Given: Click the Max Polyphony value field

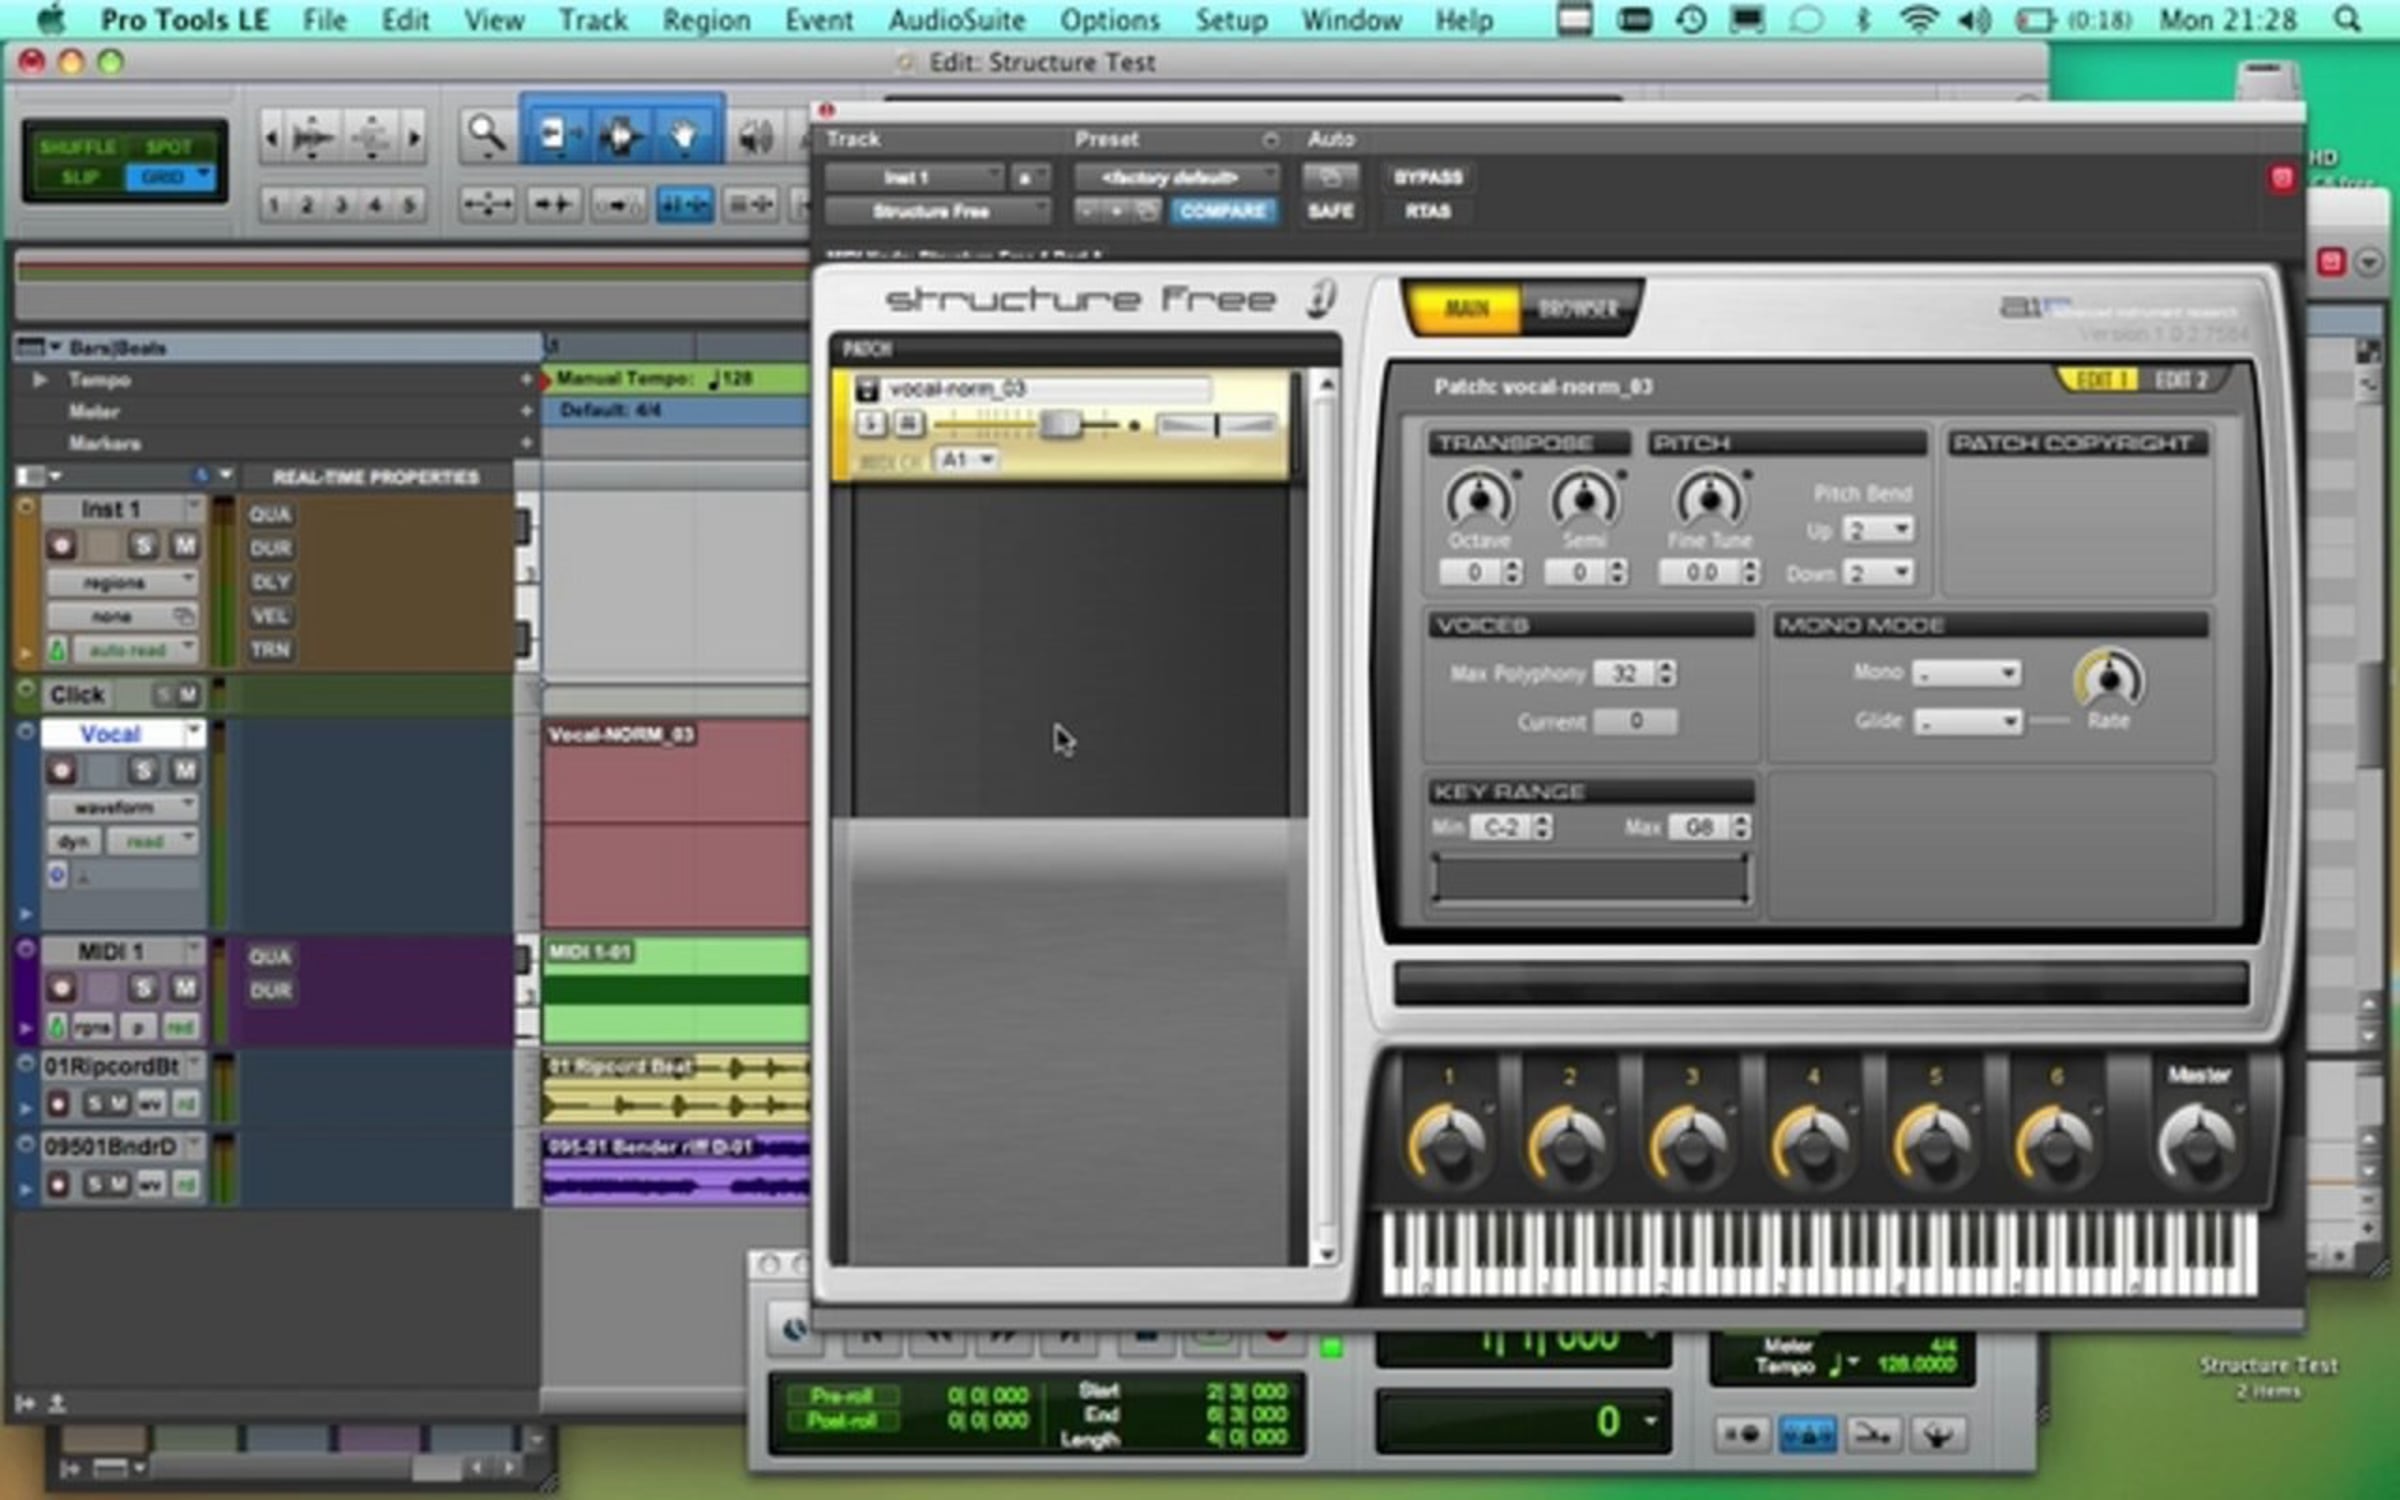Looking at the screenshot, I should 1624,673.
